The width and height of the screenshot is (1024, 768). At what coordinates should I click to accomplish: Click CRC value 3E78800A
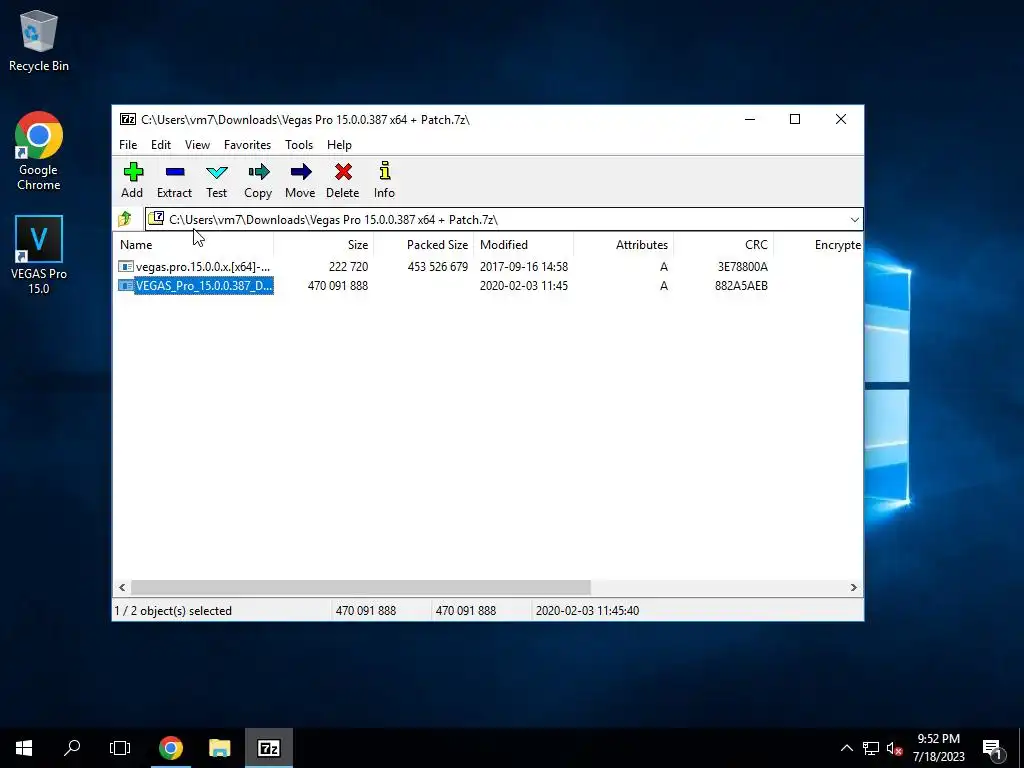pos(743,266)
